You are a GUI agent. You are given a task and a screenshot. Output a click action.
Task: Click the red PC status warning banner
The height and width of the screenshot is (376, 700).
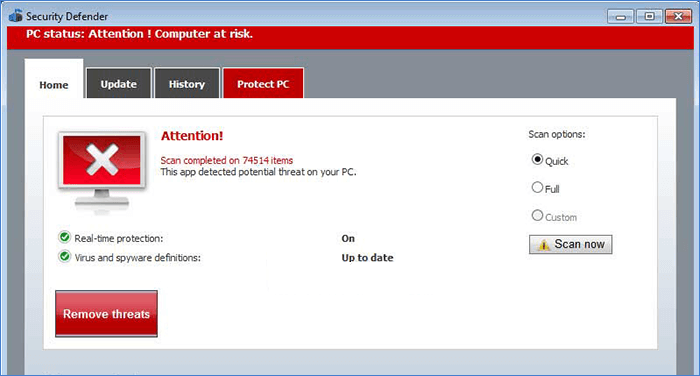pyautogui.click(x=350, y=38)
